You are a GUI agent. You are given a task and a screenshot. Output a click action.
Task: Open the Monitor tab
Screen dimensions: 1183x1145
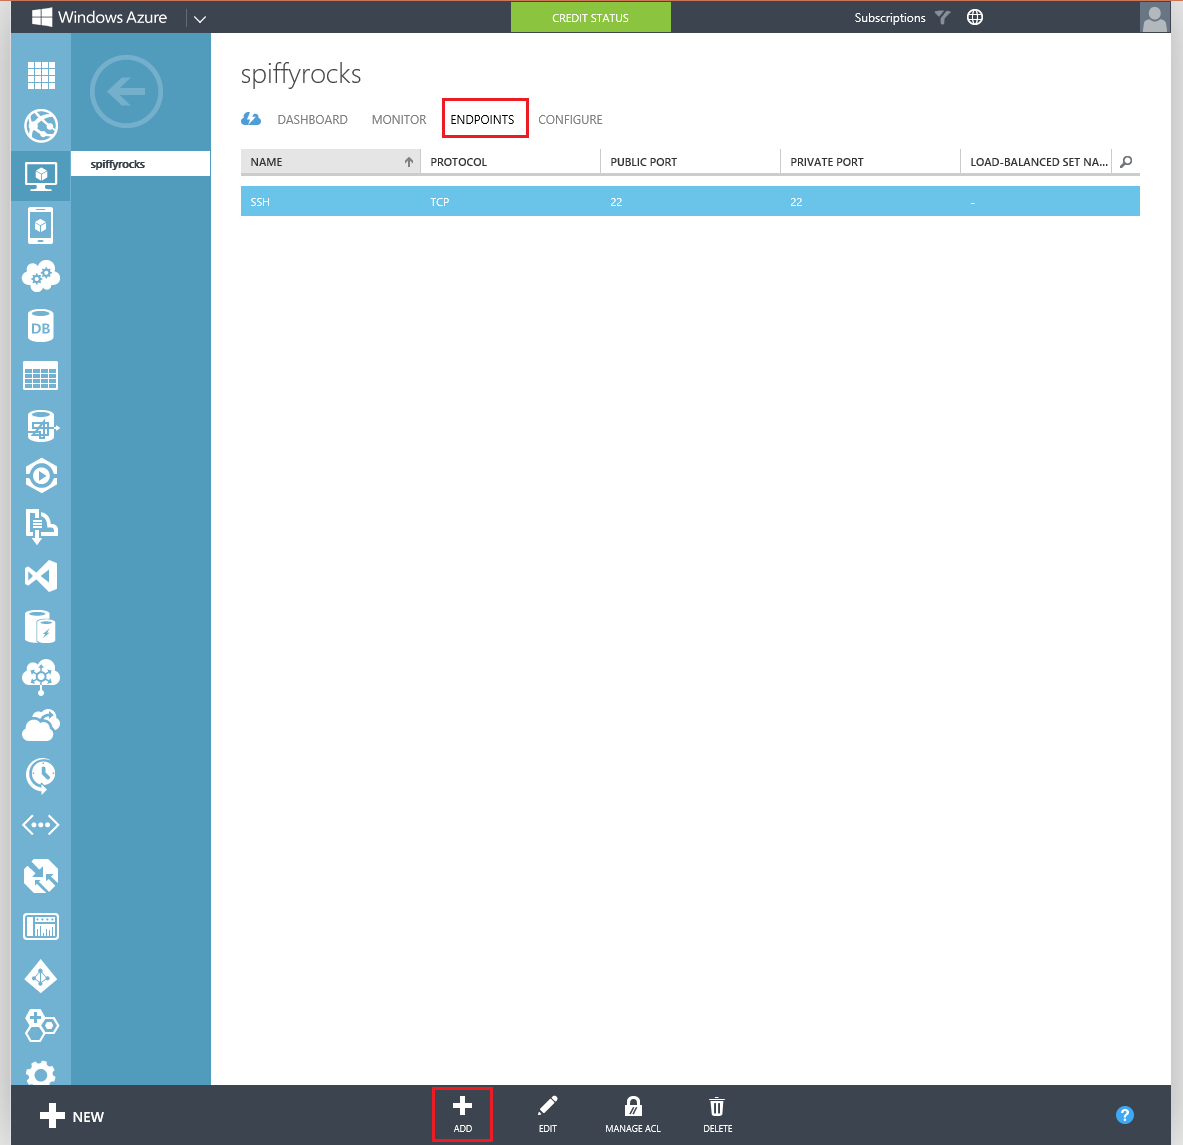[x=399, y=120]
